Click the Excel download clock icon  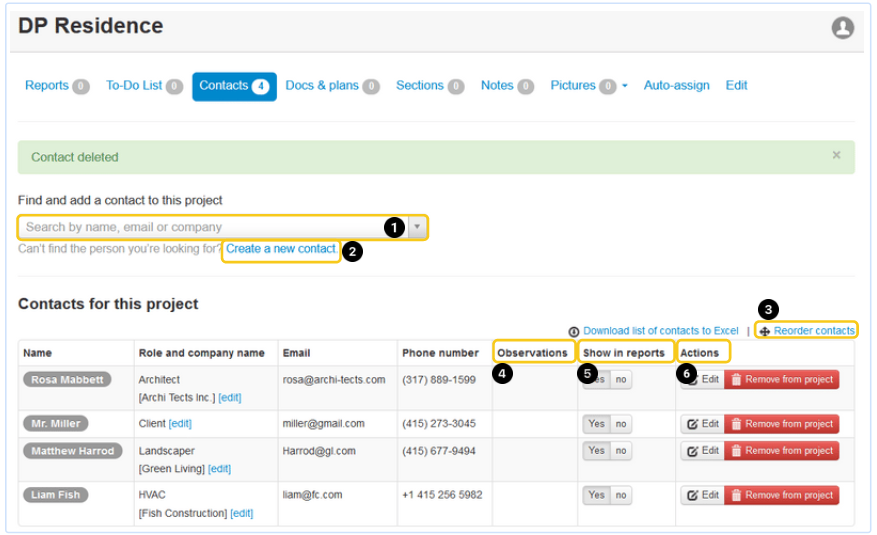[573, 332]
